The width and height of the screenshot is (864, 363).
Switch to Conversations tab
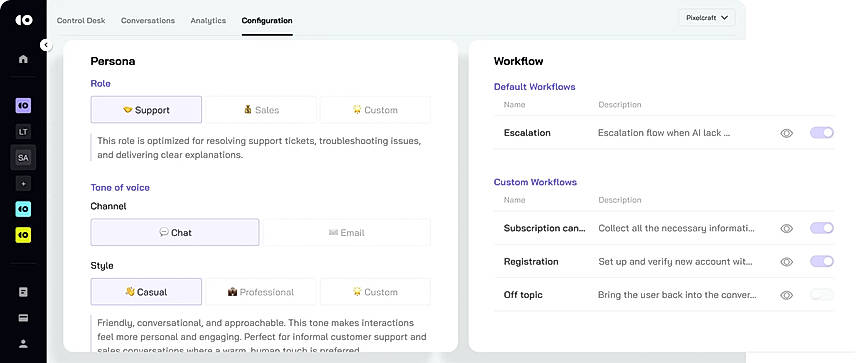click(148, 20)
